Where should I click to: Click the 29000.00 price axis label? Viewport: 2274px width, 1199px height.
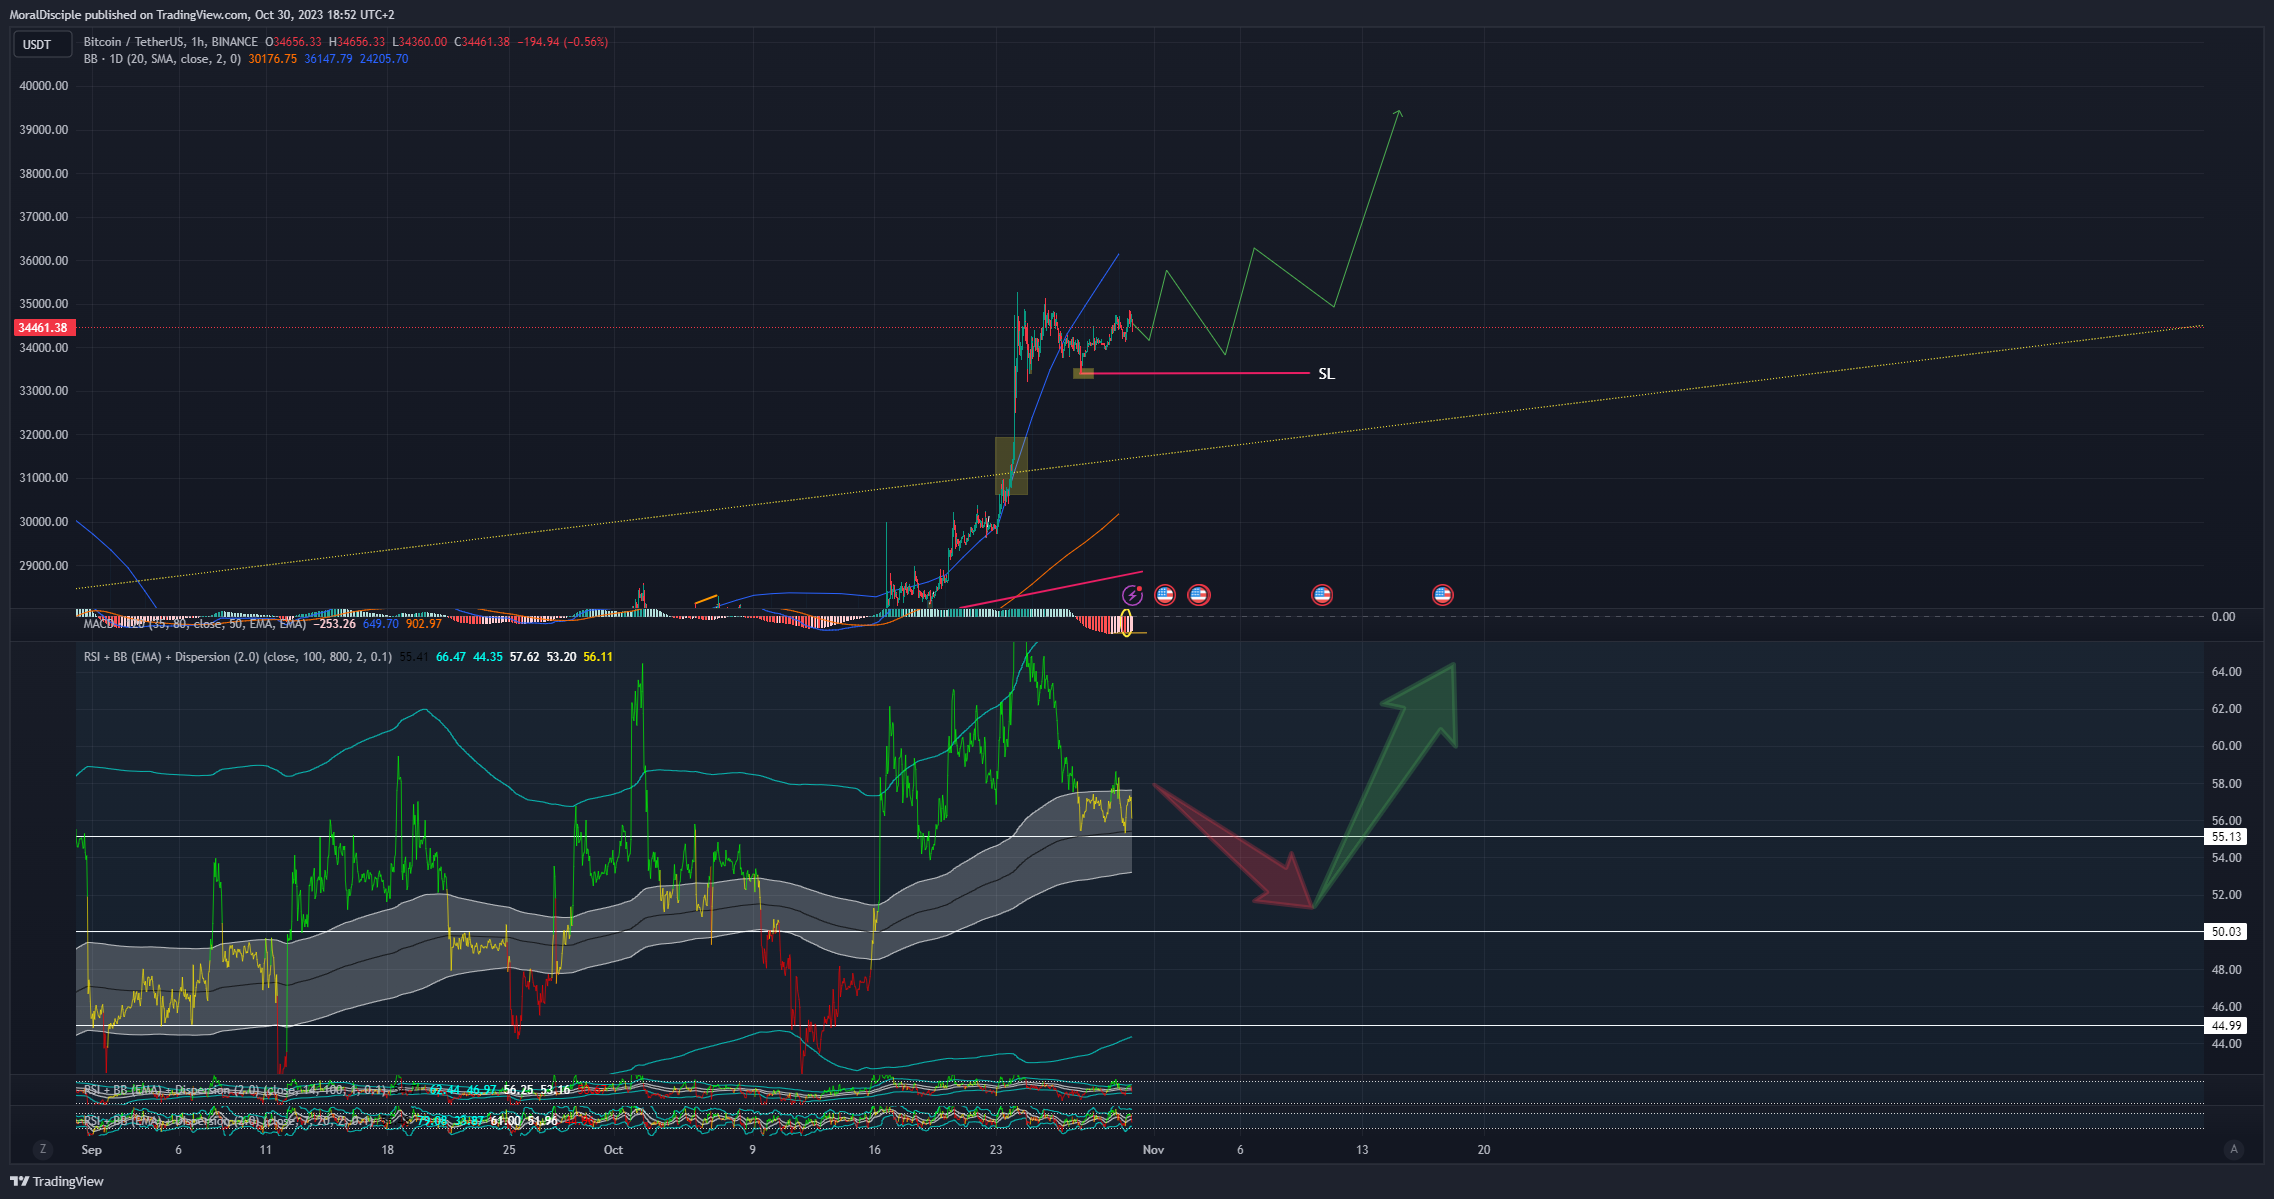click(44, 566)
